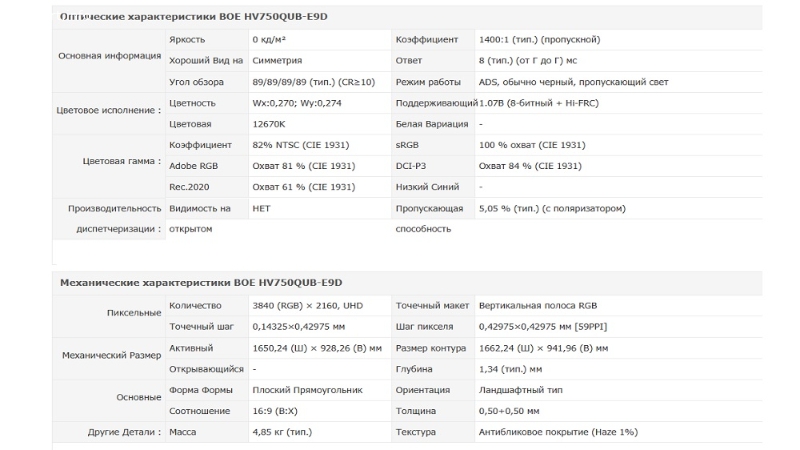Select the brightness value 0 кд/м² cell
The height and width of the screenshot is (450, 800).
tap(269, 39)
